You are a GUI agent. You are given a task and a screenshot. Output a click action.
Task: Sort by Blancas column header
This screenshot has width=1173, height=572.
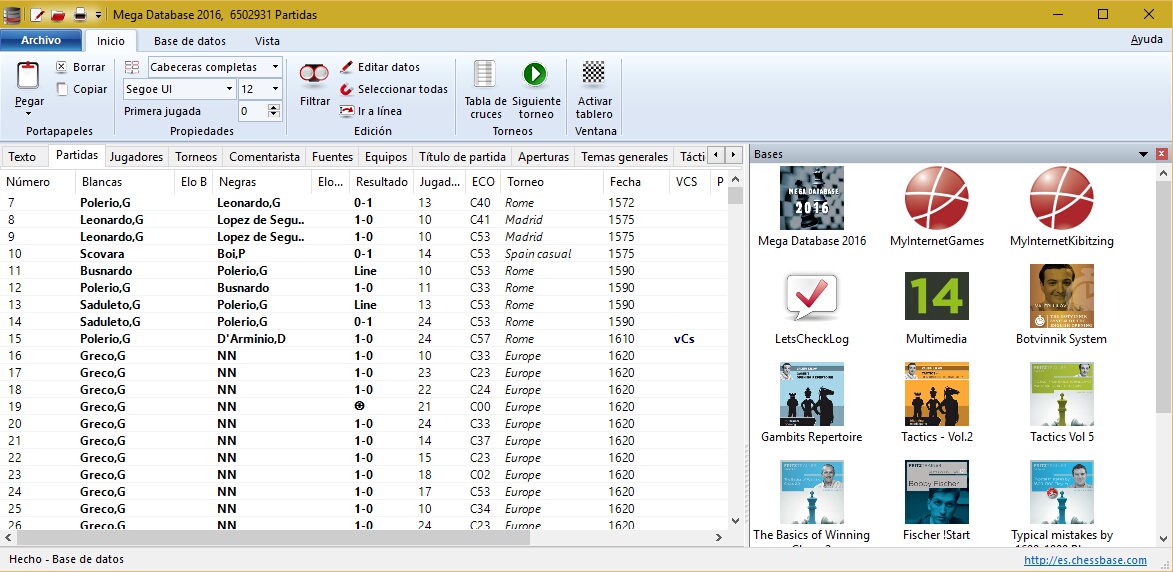click(x=126, y=182)
